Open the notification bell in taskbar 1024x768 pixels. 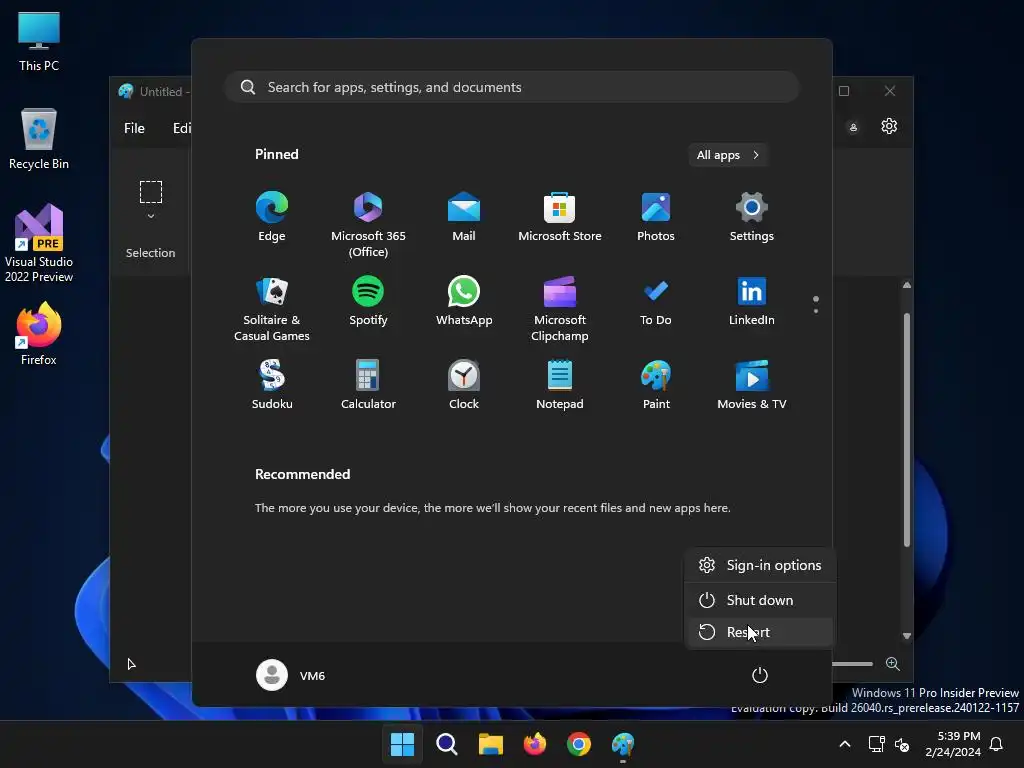tap(996, 744)
